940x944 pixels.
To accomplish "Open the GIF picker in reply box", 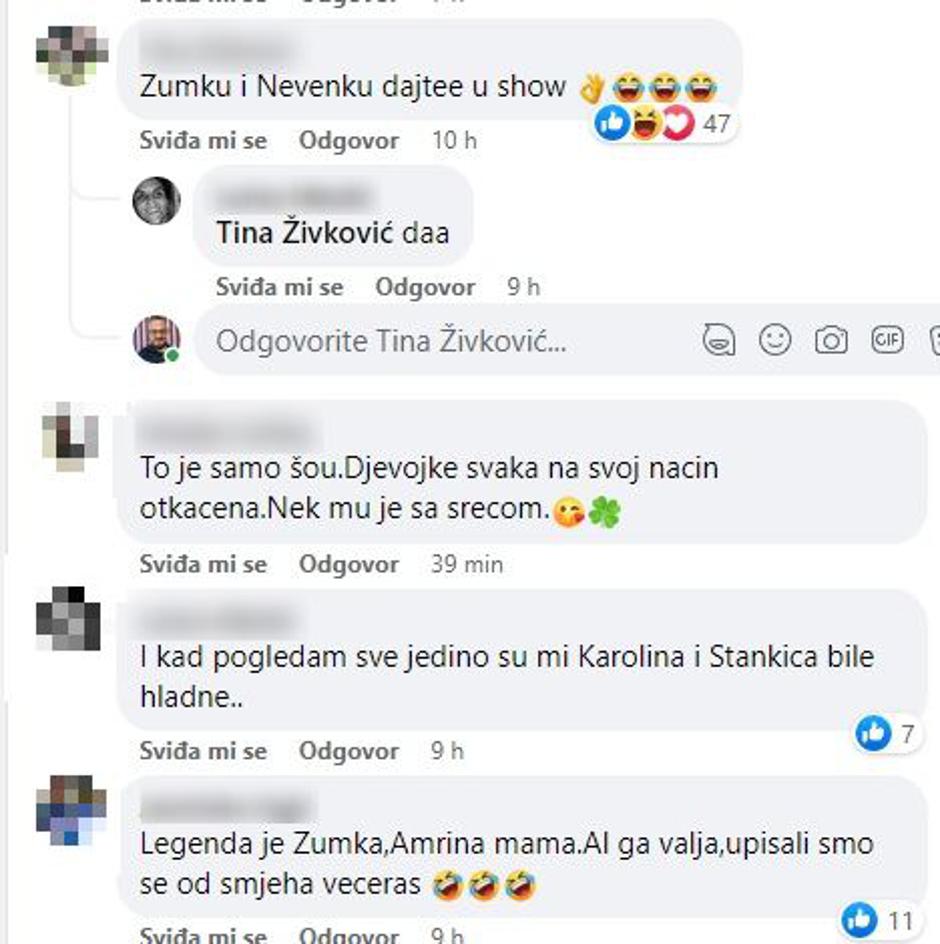I will pos(887,340).
